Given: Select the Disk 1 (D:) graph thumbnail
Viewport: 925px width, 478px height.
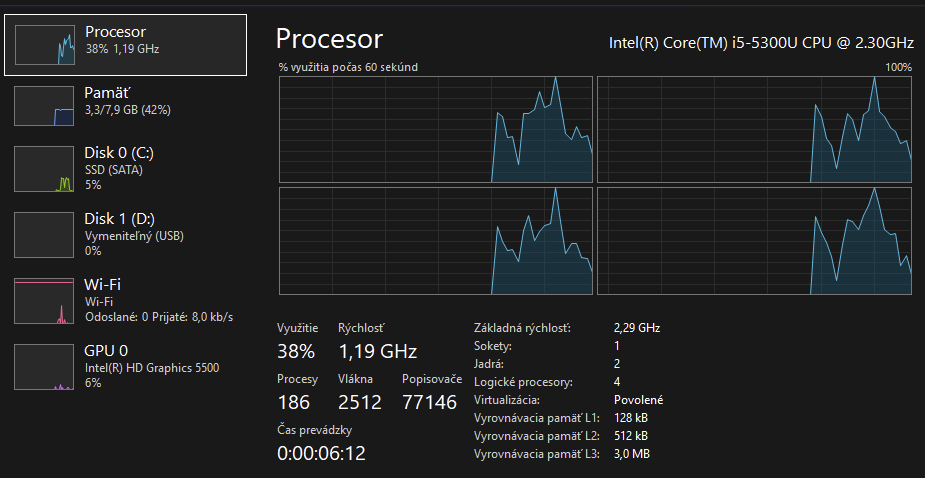Looking at the screenshot, I should 45,235.
